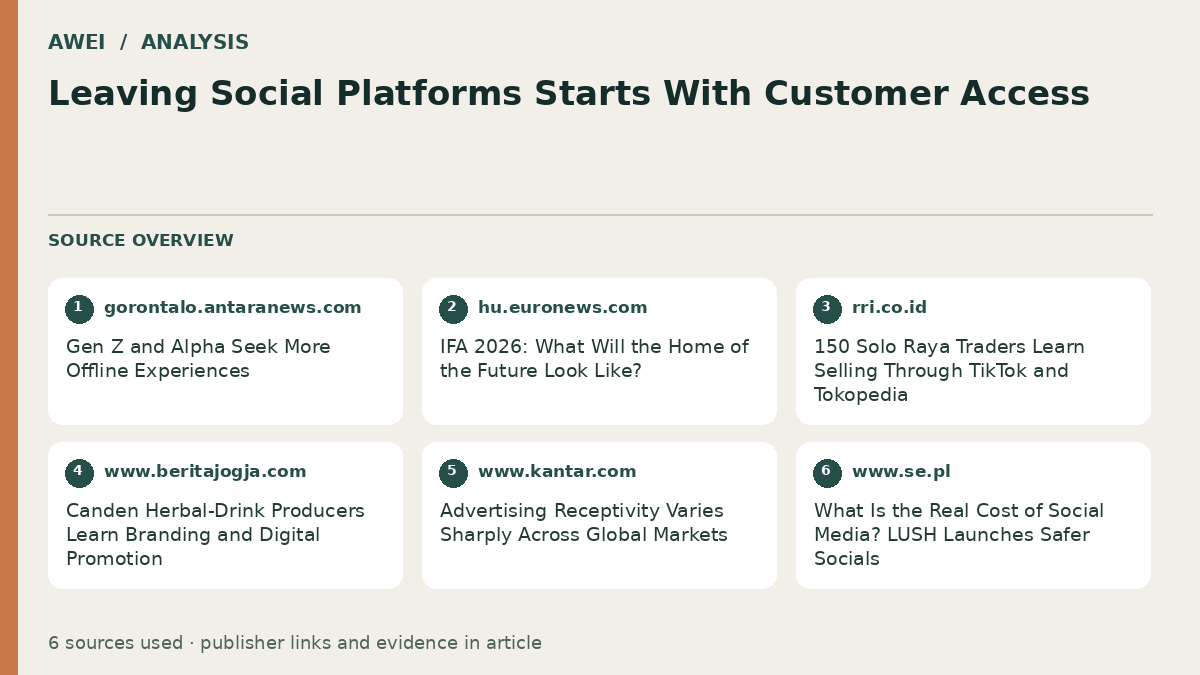
Task: Select the Advertising Receptivity Varies headline
Action: click(x=584, y=523)
